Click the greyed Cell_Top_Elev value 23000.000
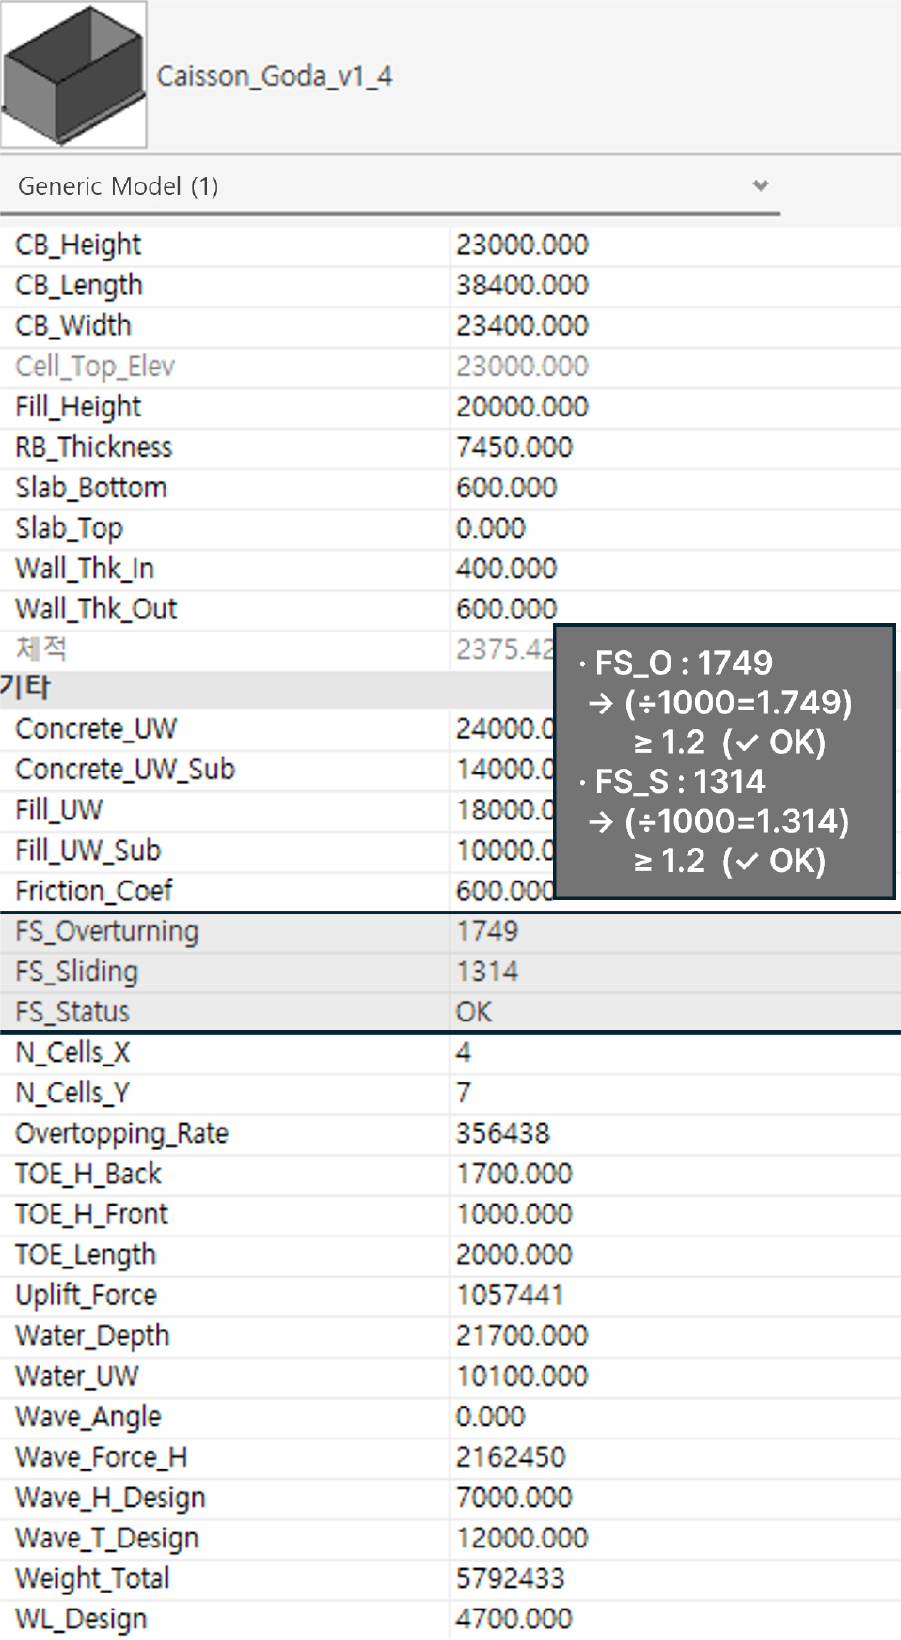The height and width of the screenshot is (1640, 901). (x=522, y=366)
